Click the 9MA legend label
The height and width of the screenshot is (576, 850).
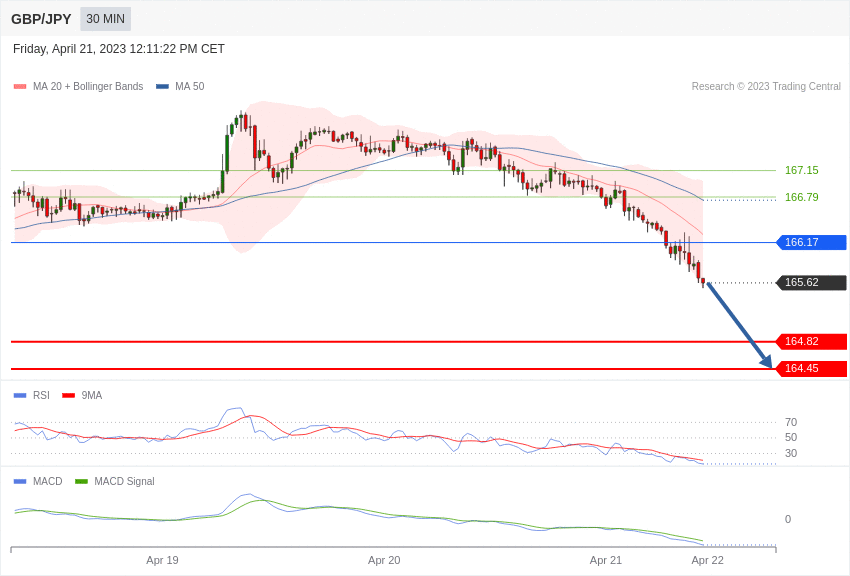pos(92,396)
